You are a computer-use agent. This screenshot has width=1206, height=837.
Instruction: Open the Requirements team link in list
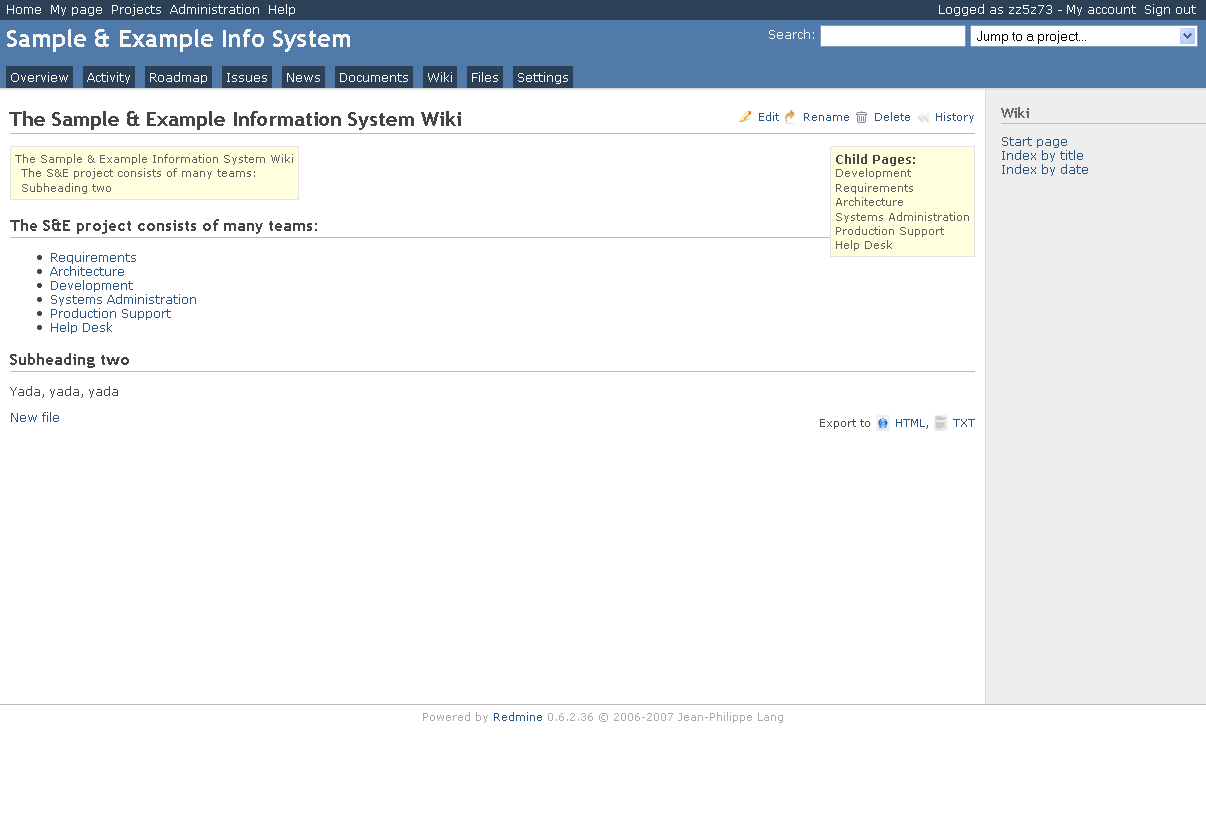[x=93, y=258]
